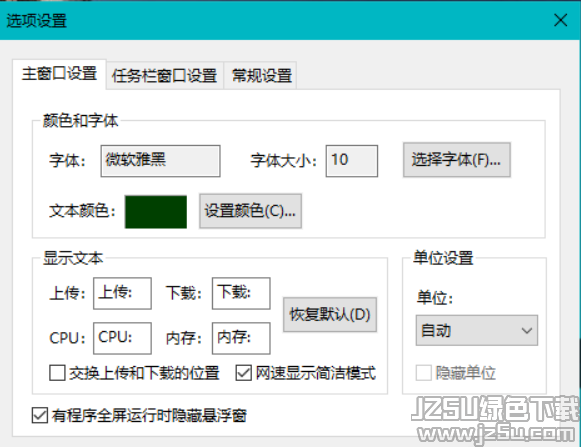The image size is (581, 447).
Task: Open the 单位 dropdown showing 自动
Action: pos(477,330)
